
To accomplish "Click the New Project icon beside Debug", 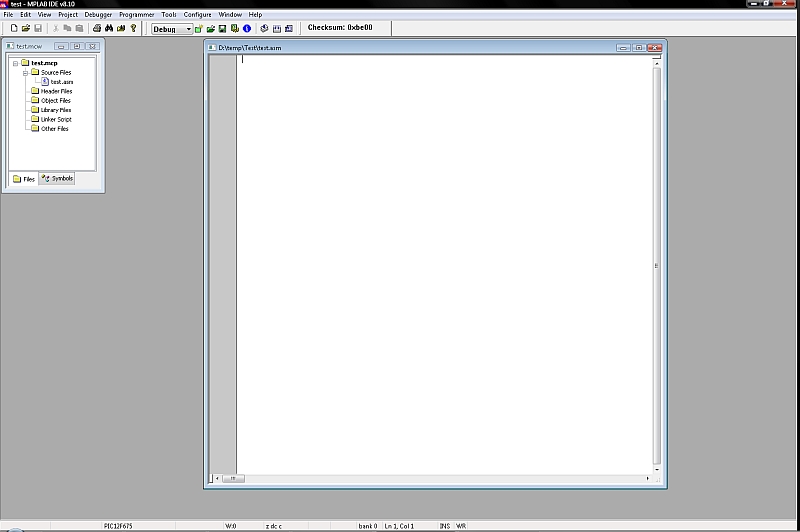I will tap(199, 29).
